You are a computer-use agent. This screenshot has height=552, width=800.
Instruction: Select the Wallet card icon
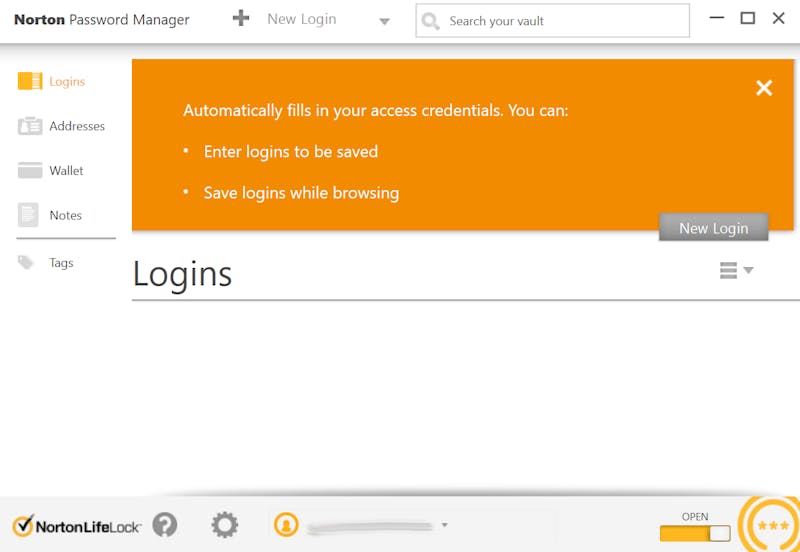(x=30, y=170)
